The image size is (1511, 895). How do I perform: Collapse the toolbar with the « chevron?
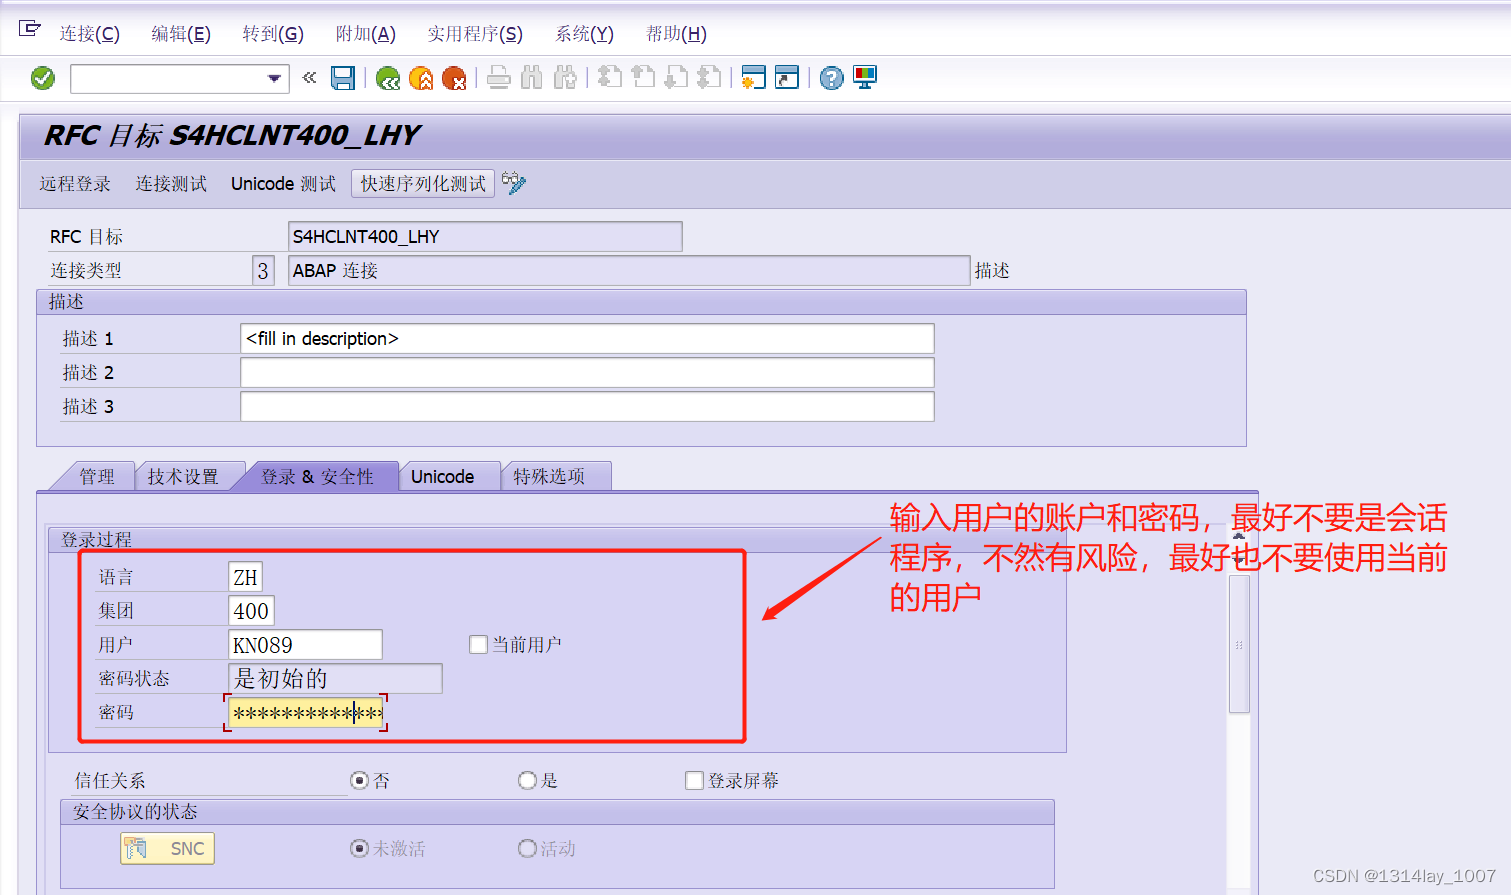pyautogui.click(x=309, y=78)
